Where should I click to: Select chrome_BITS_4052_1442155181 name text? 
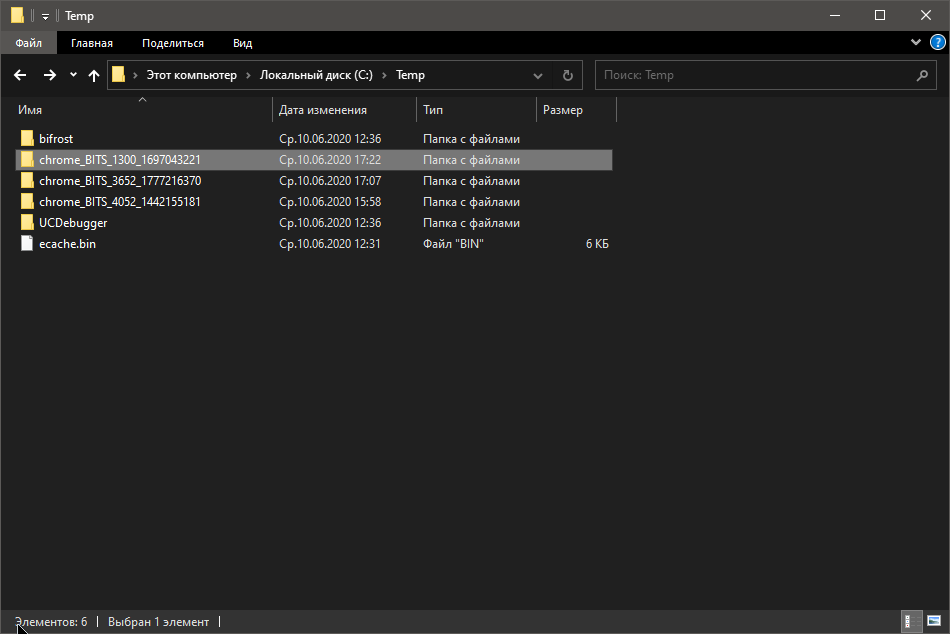click(x=120, y=202)
